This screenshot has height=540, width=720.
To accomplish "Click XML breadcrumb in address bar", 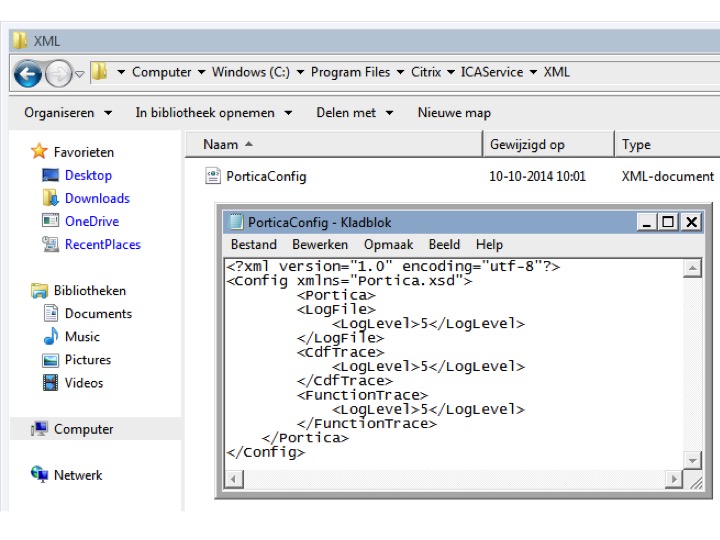I will [x=557, y=72].
